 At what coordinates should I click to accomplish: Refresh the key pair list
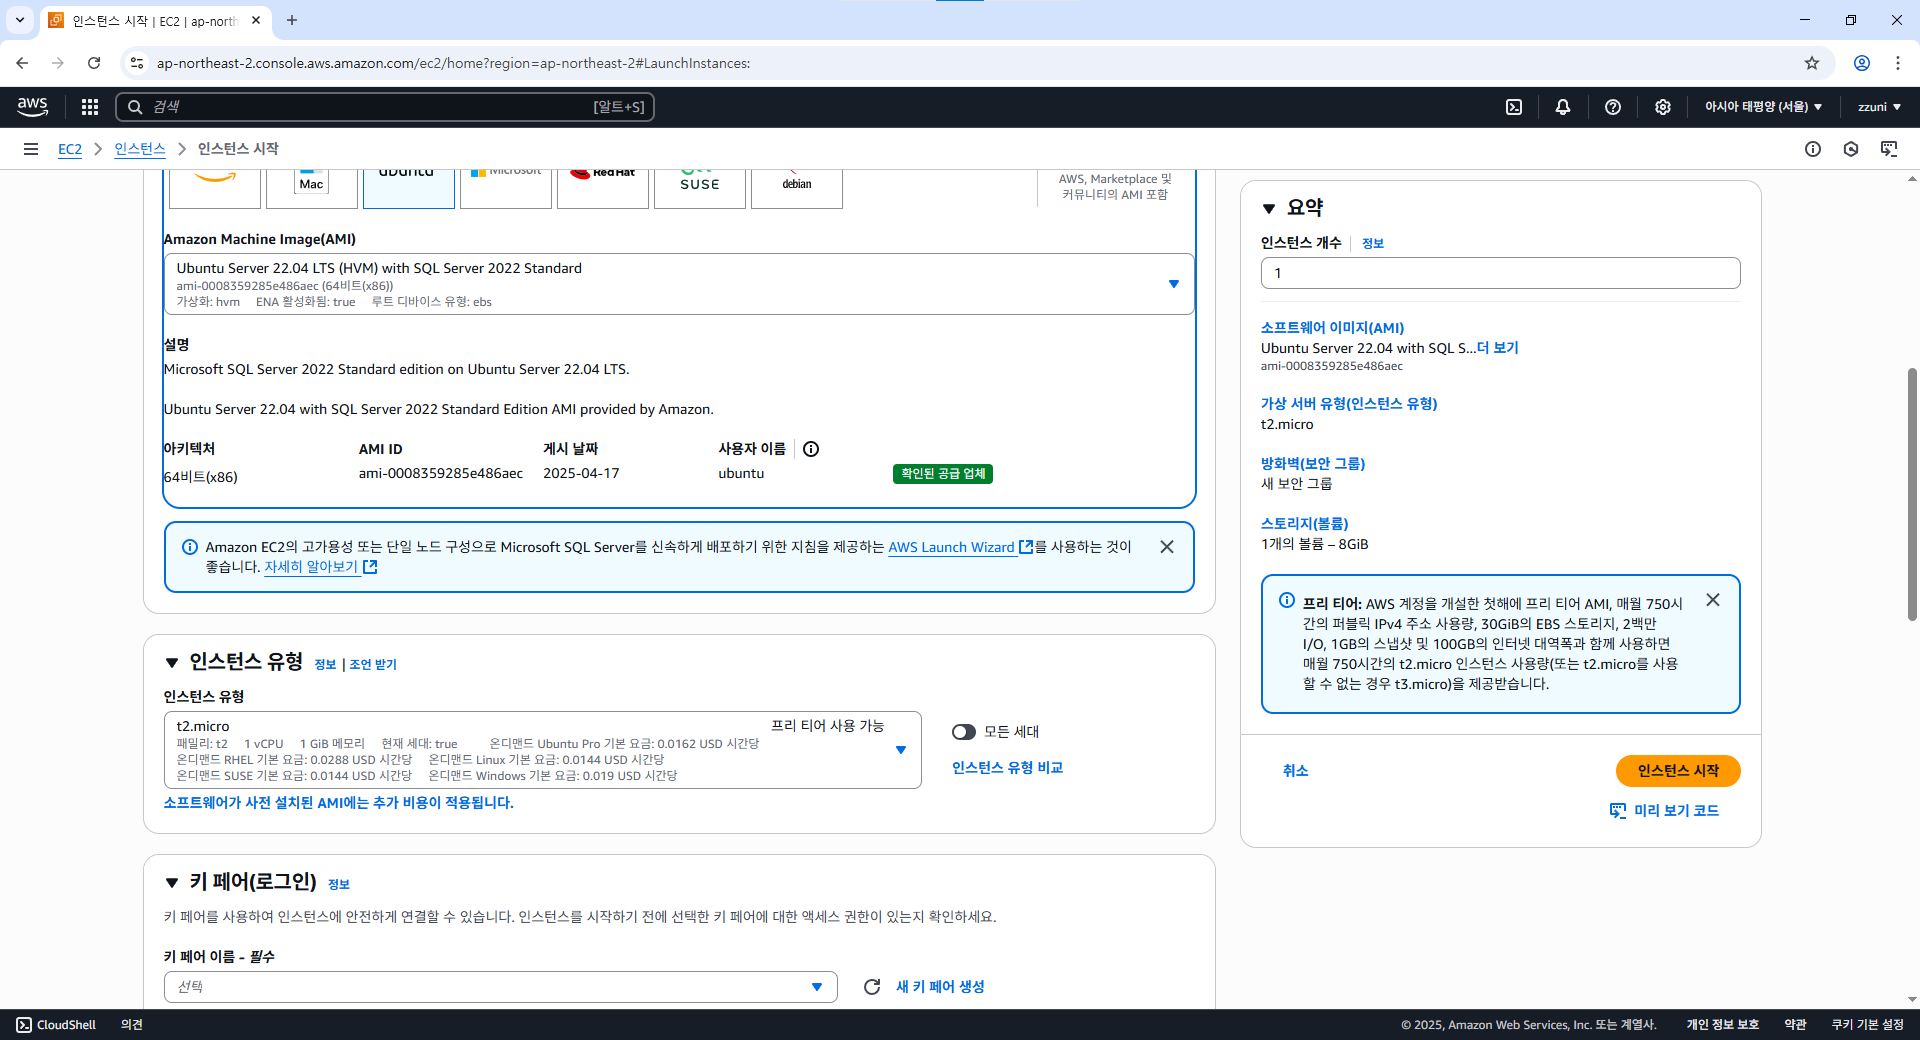click(x=872, y=987)
